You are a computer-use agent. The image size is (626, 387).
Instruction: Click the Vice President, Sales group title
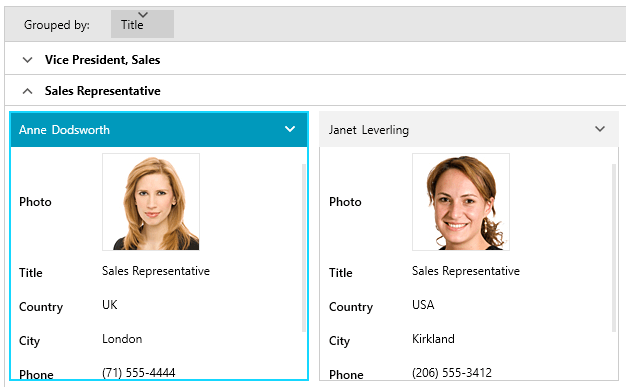tap(103, 60)
